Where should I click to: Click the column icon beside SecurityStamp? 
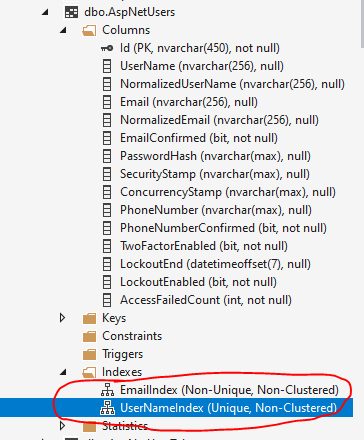(x=107, y=174)
